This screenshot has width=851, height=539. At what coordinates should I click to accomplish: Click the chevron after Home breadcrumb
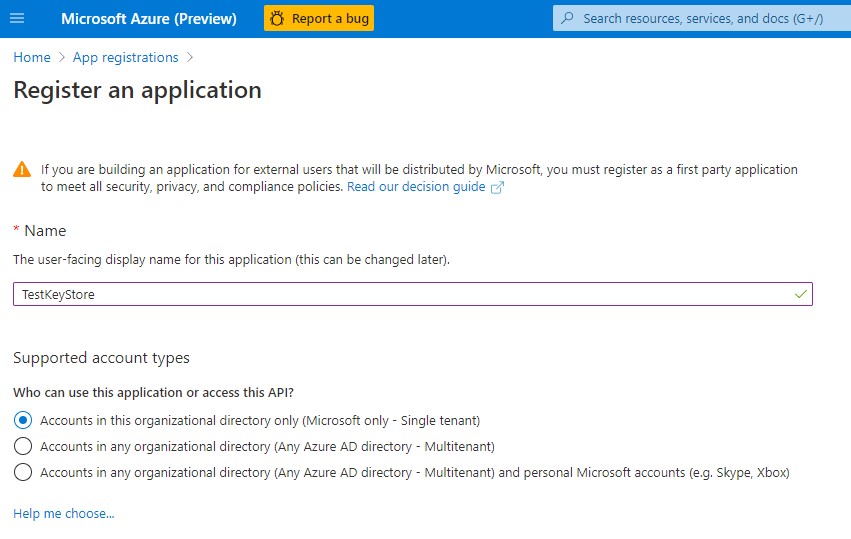(62, 58)
